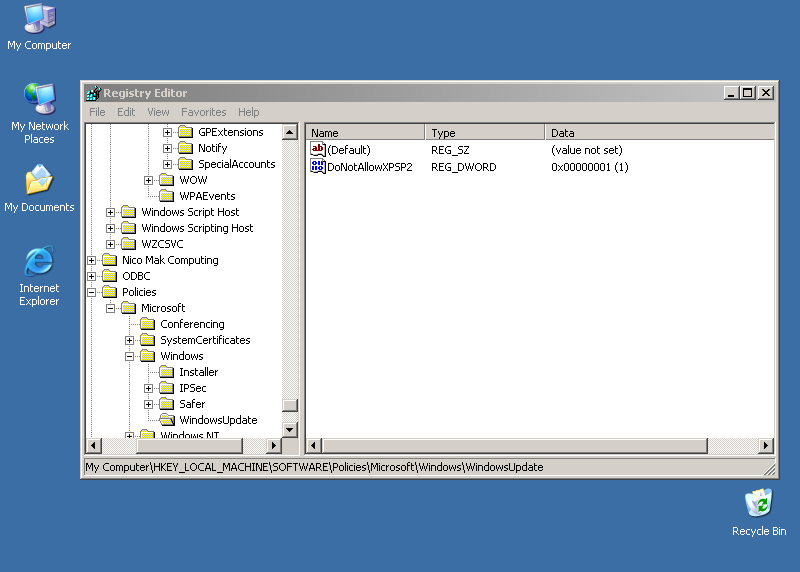Click the tree pane scroll left arrow
The image size is (800, 572).
pyautogui.click(x=93, y=445)
